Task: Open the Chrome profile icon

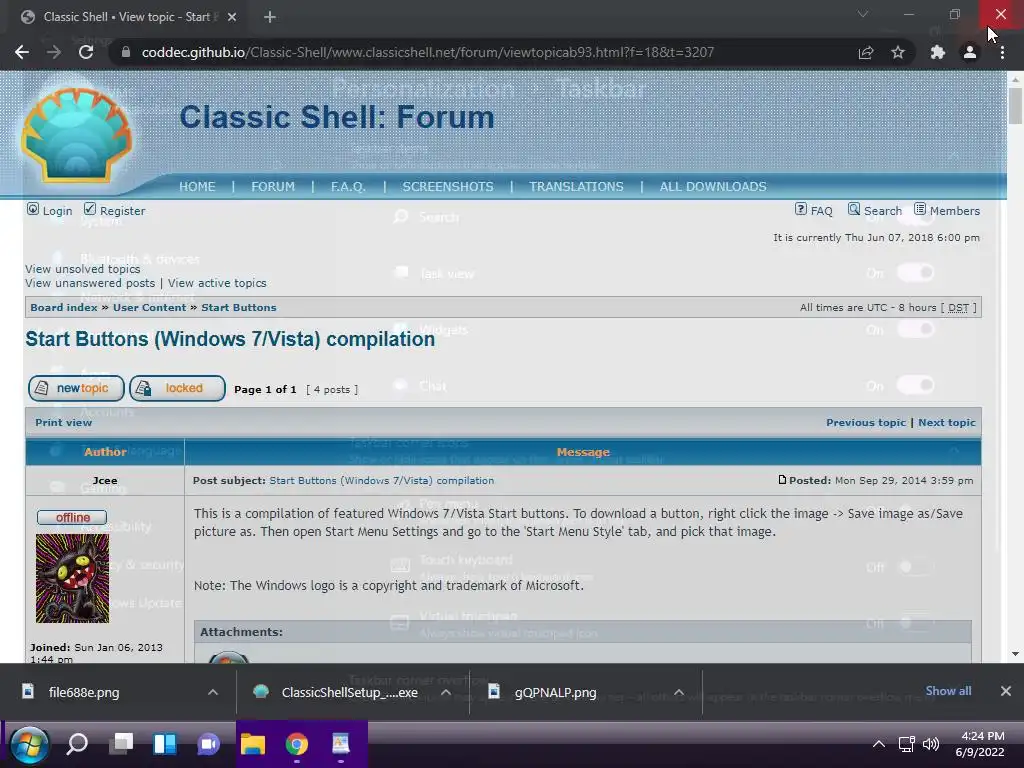Action: [x=970, y=52]
